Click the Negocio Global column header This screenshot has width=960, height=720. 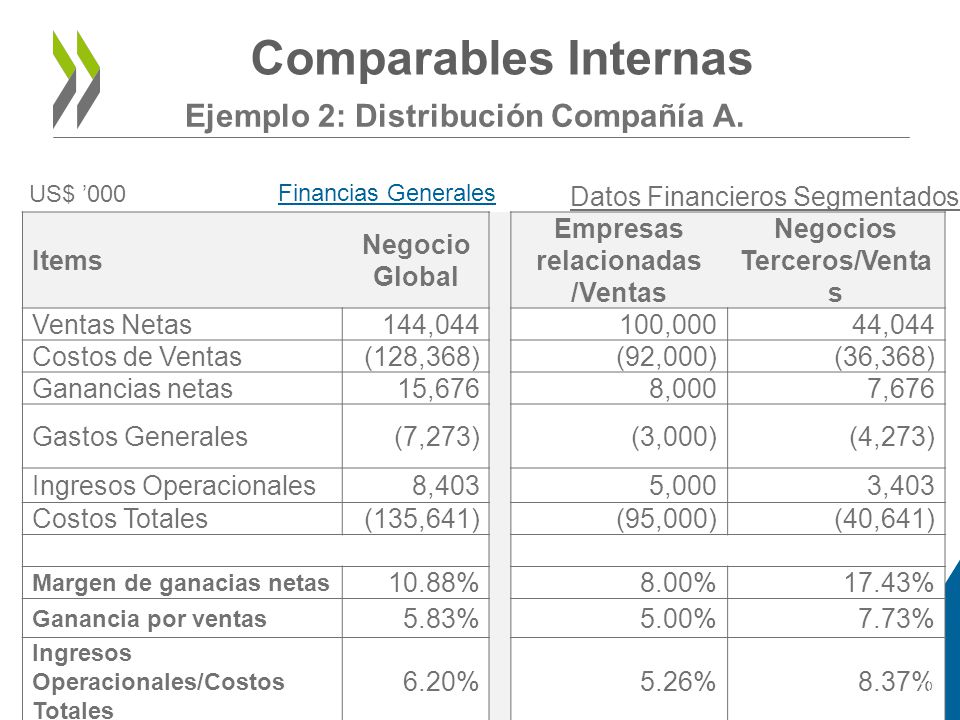pos(416,260)
